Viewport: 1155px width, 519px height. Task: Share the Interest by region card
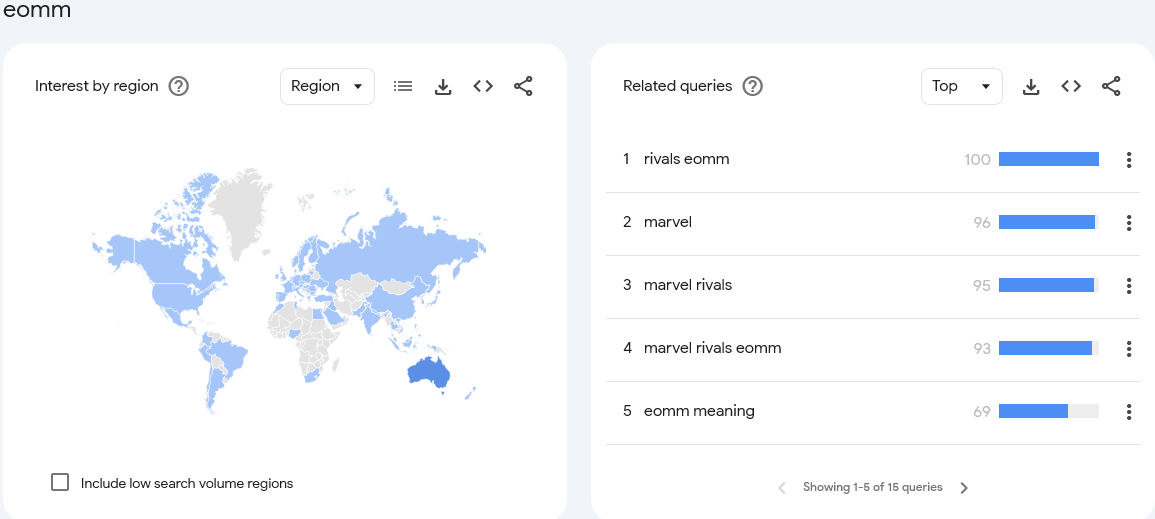pos(523,86)
